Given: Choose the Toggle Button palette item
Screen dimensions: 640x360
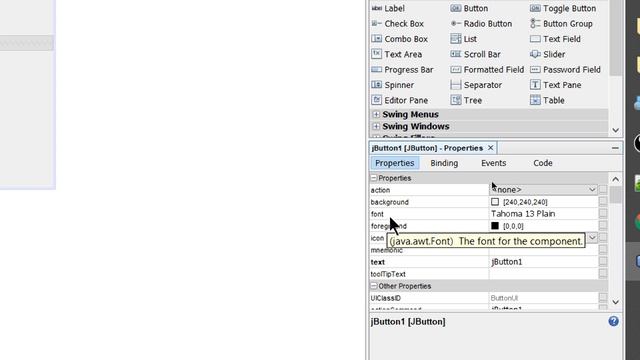Looking at the screenshot, I should (562, 8).
